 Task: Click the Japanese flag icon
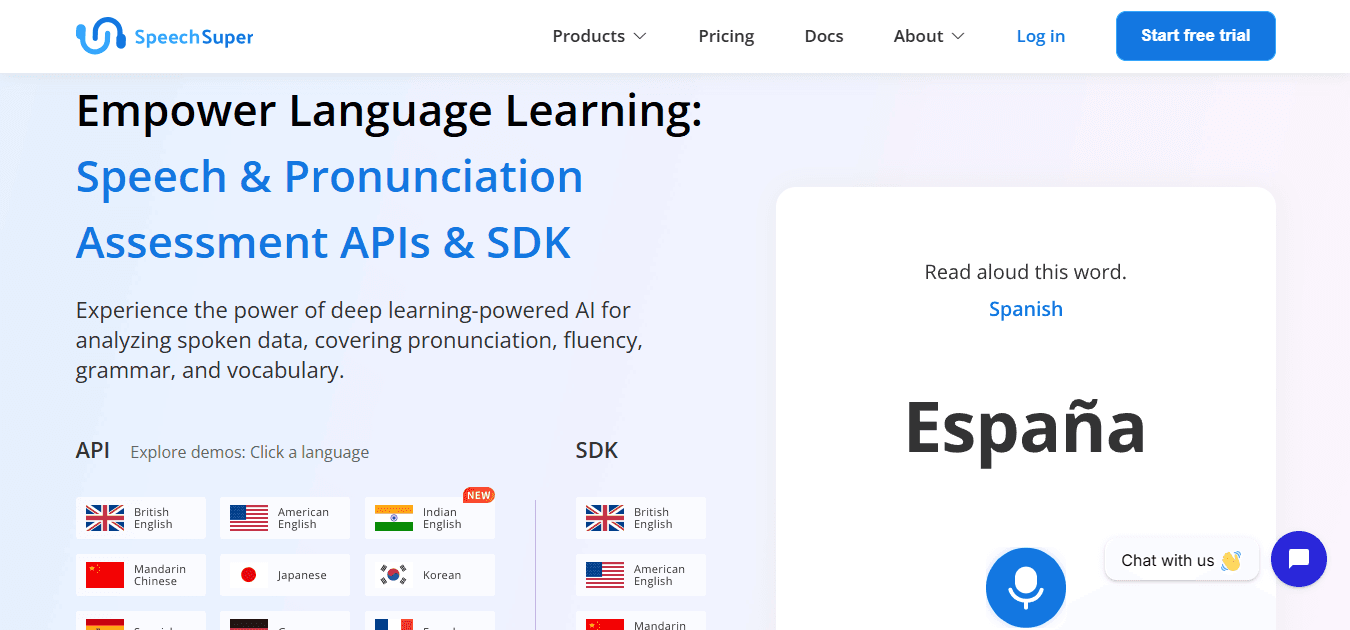point(249,575)
